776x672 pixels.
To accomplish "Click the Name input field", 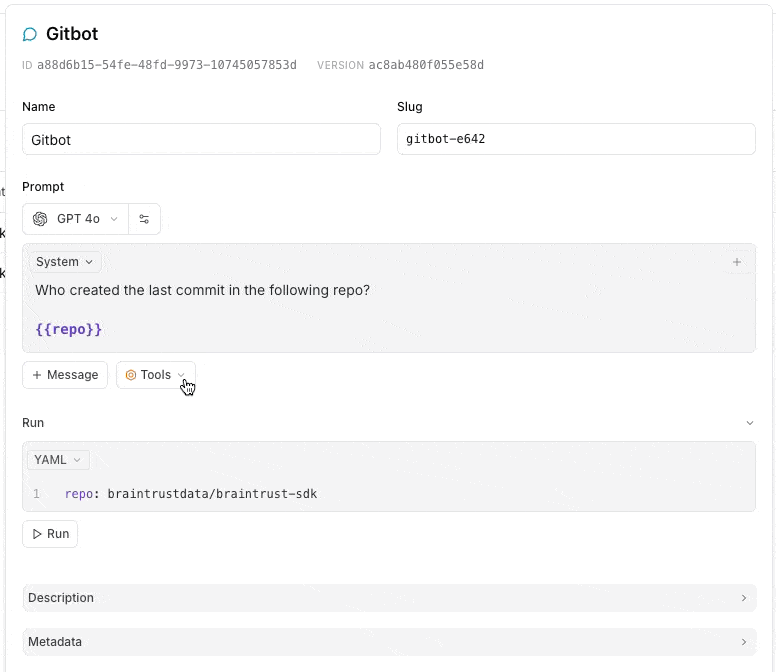I will 201,139.
